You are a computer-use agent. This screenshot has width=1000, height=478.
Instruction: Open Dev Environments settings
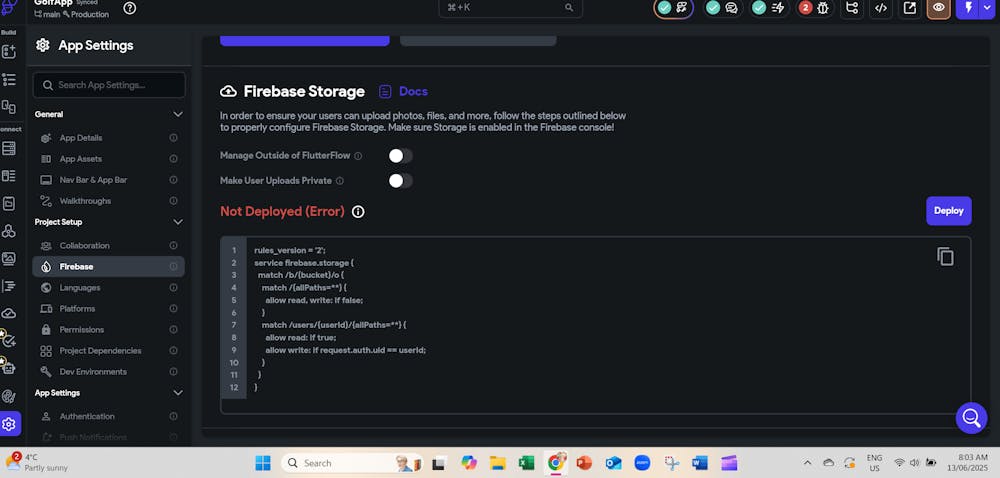108,372
